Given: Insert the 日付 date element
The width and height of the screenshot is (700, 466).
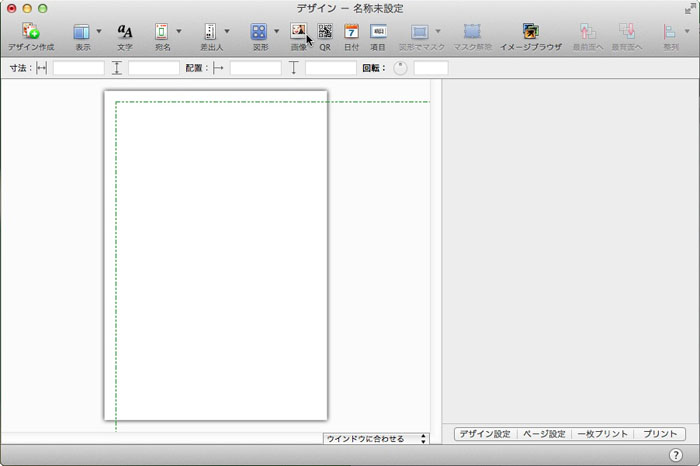Looking at the screenshot, I should (x=351, y=33).
